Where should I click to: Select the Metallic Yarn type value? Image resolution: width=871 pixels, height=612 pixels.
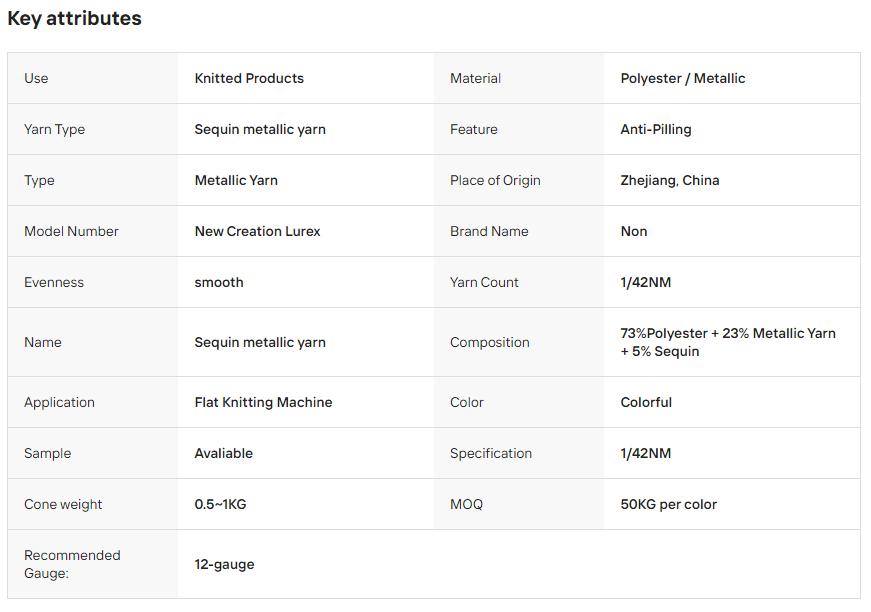click(x=236, y=180)
